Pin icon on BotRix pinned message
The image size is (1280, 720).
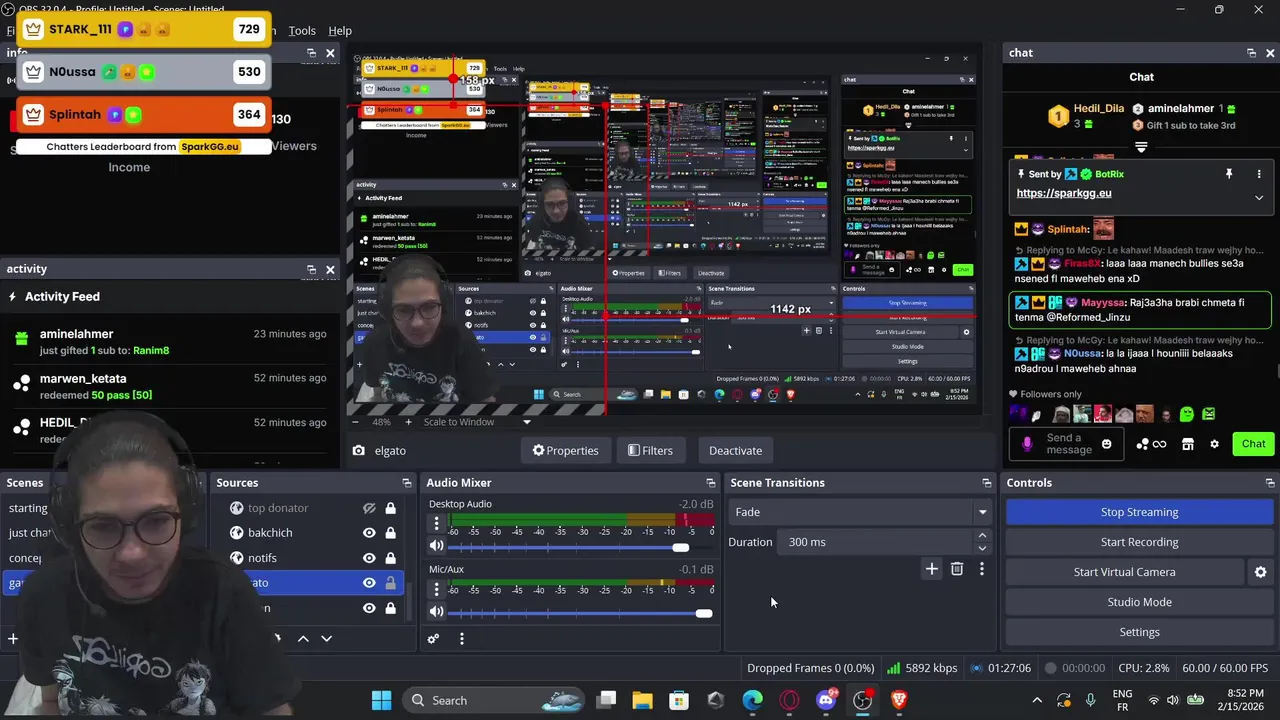click(x=1229, y=174)
